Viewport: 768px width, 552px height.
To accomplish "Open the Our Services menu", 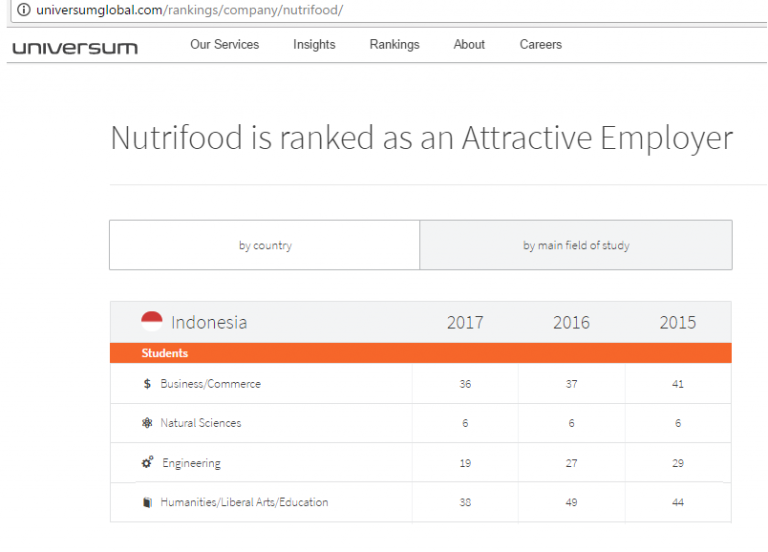I will click(x=224, y=45).
